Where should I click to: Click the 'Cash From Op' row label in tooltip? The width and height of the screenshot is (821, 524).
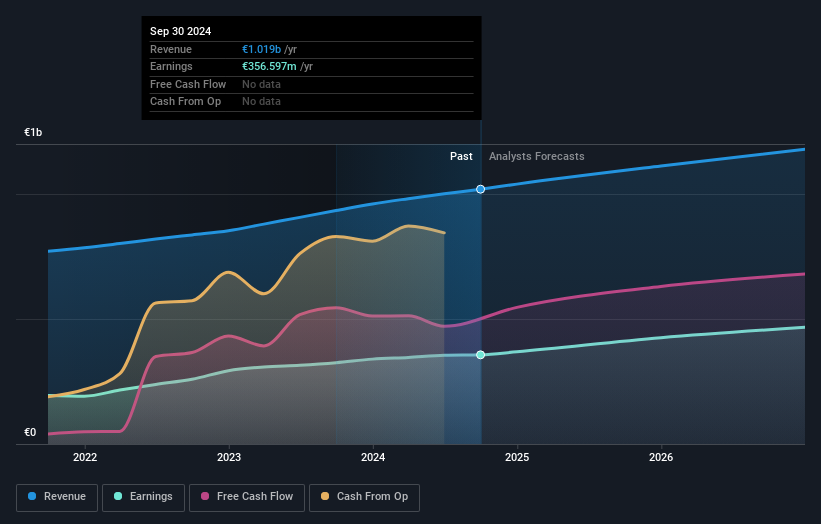coord(185,102)
